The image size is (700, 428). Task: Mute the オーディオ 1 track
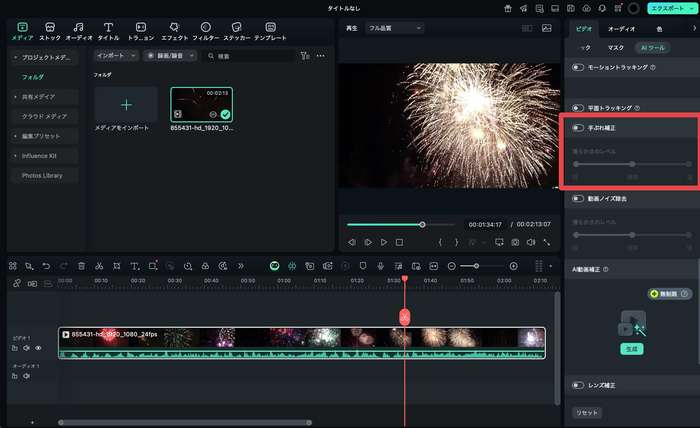[26, 376]
